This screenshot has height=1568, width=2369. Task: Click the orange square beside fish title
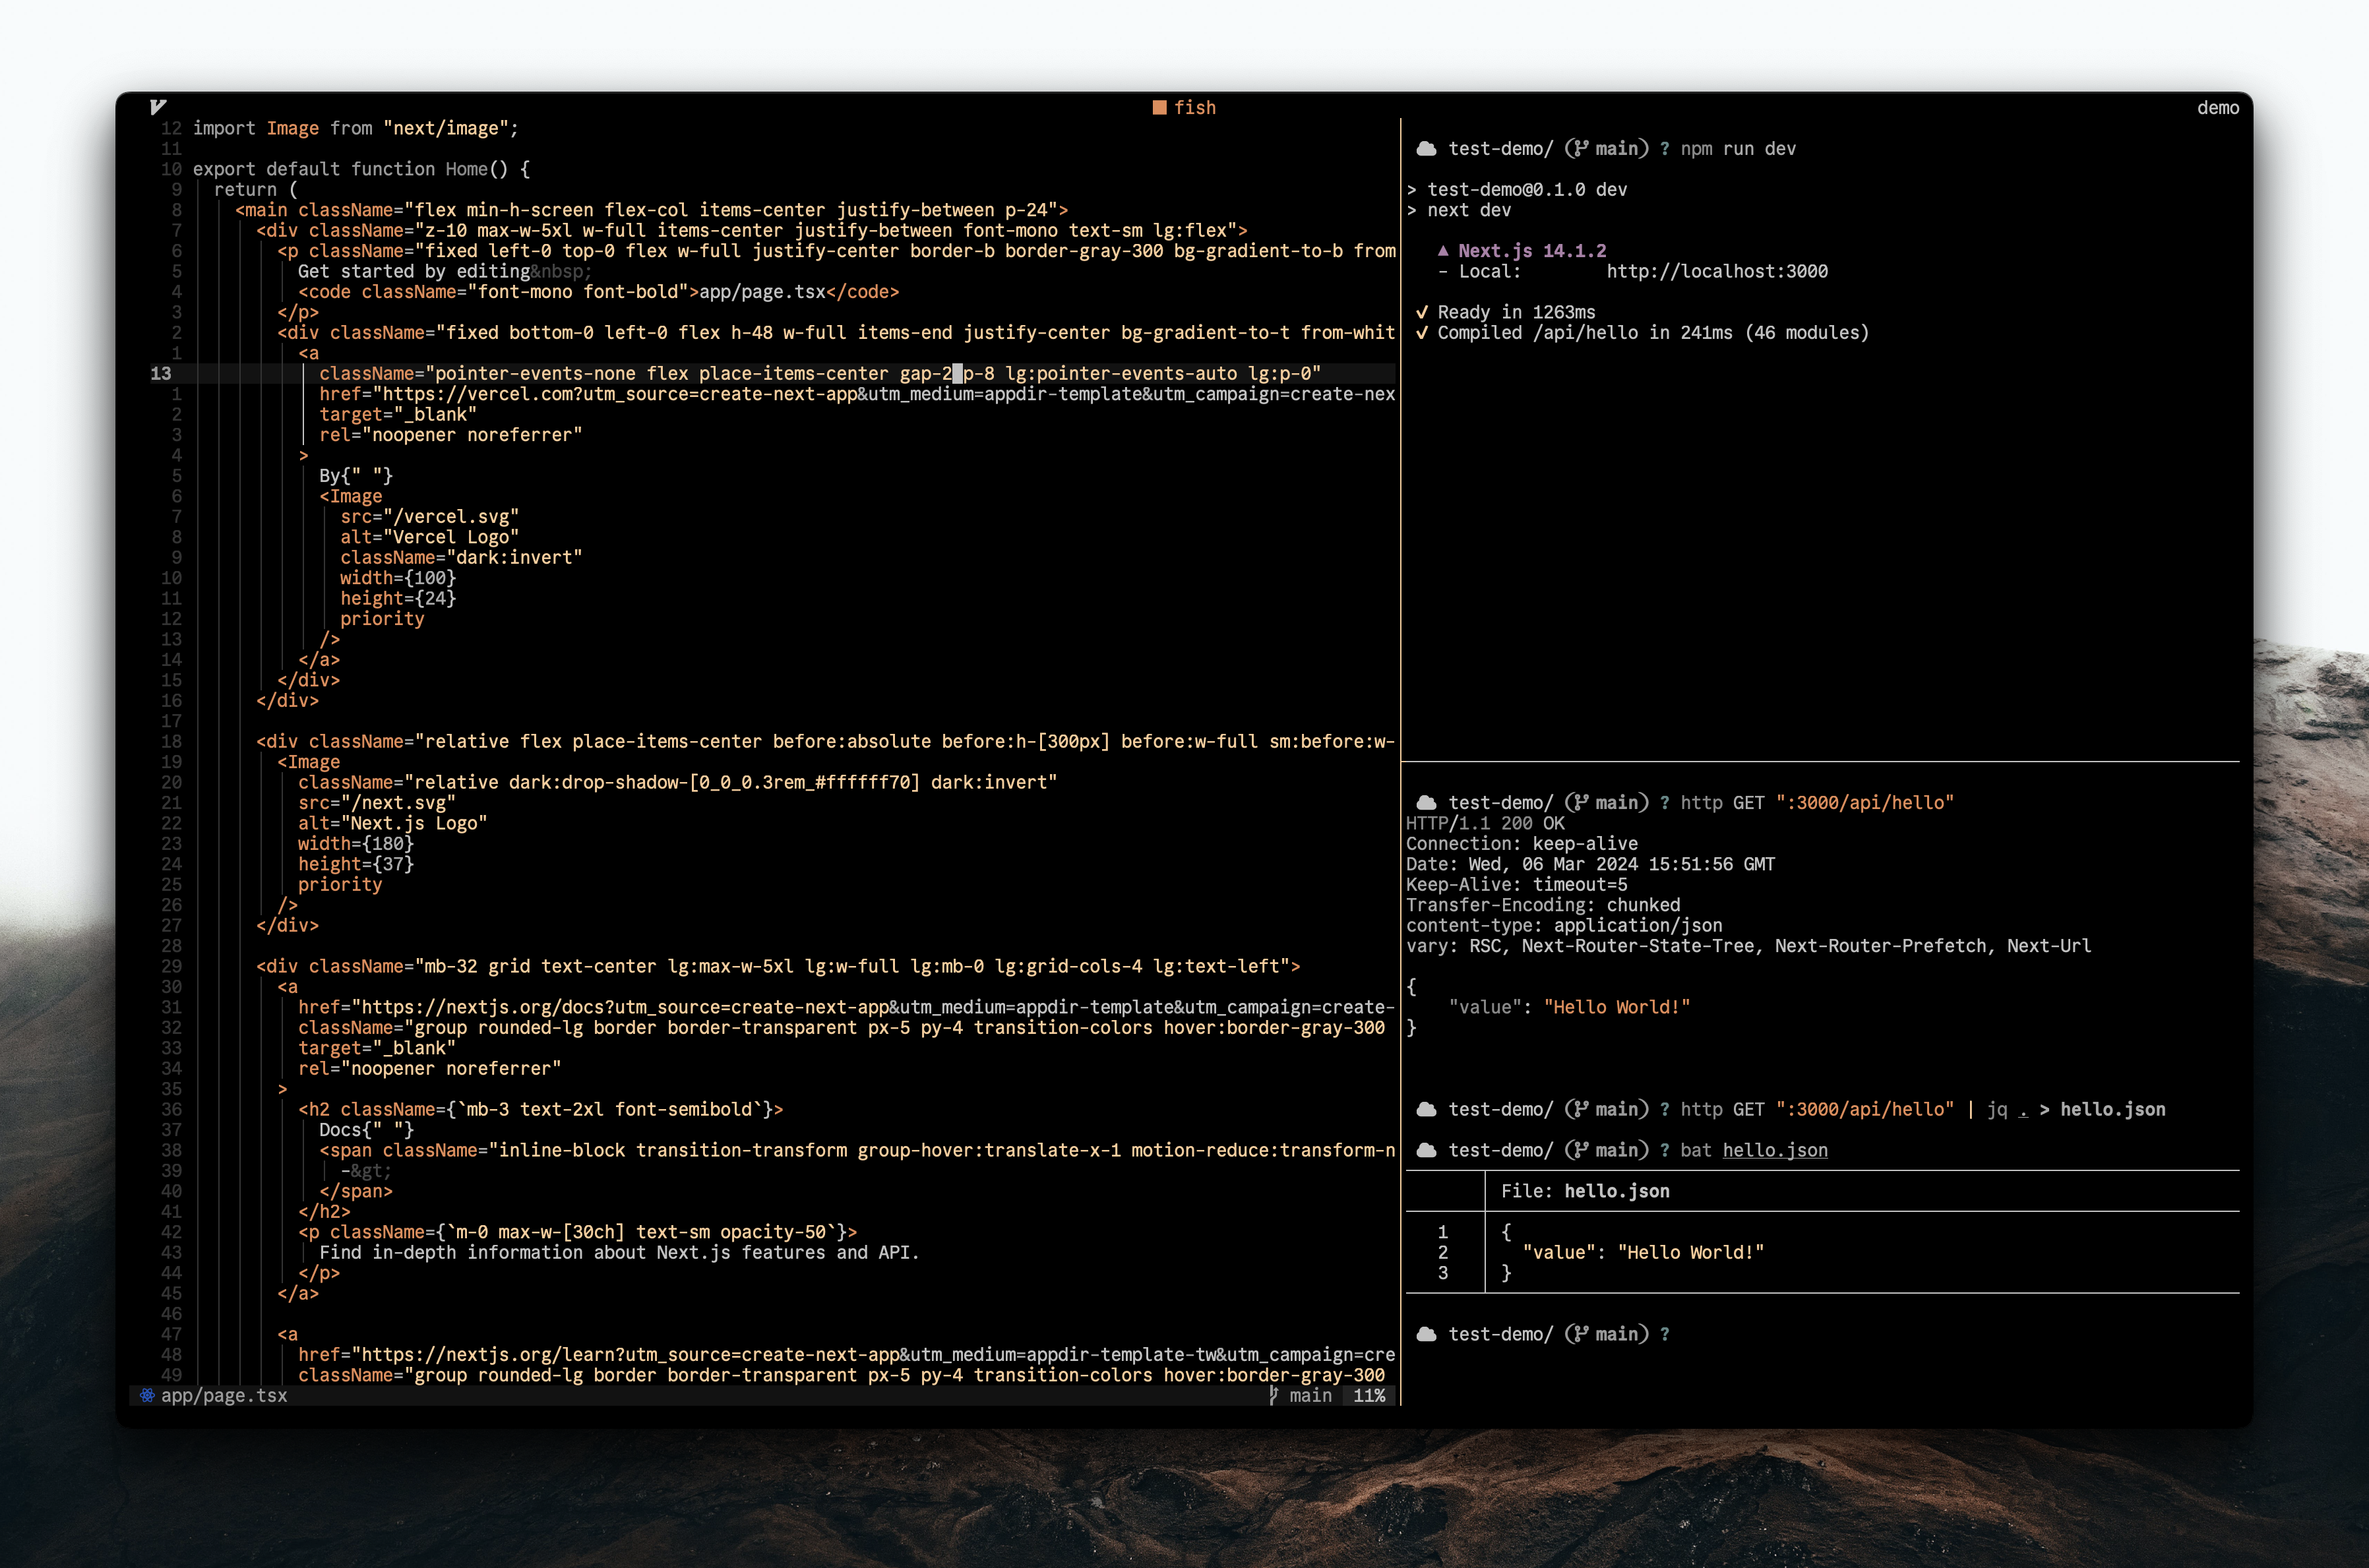click(1159, 107)
